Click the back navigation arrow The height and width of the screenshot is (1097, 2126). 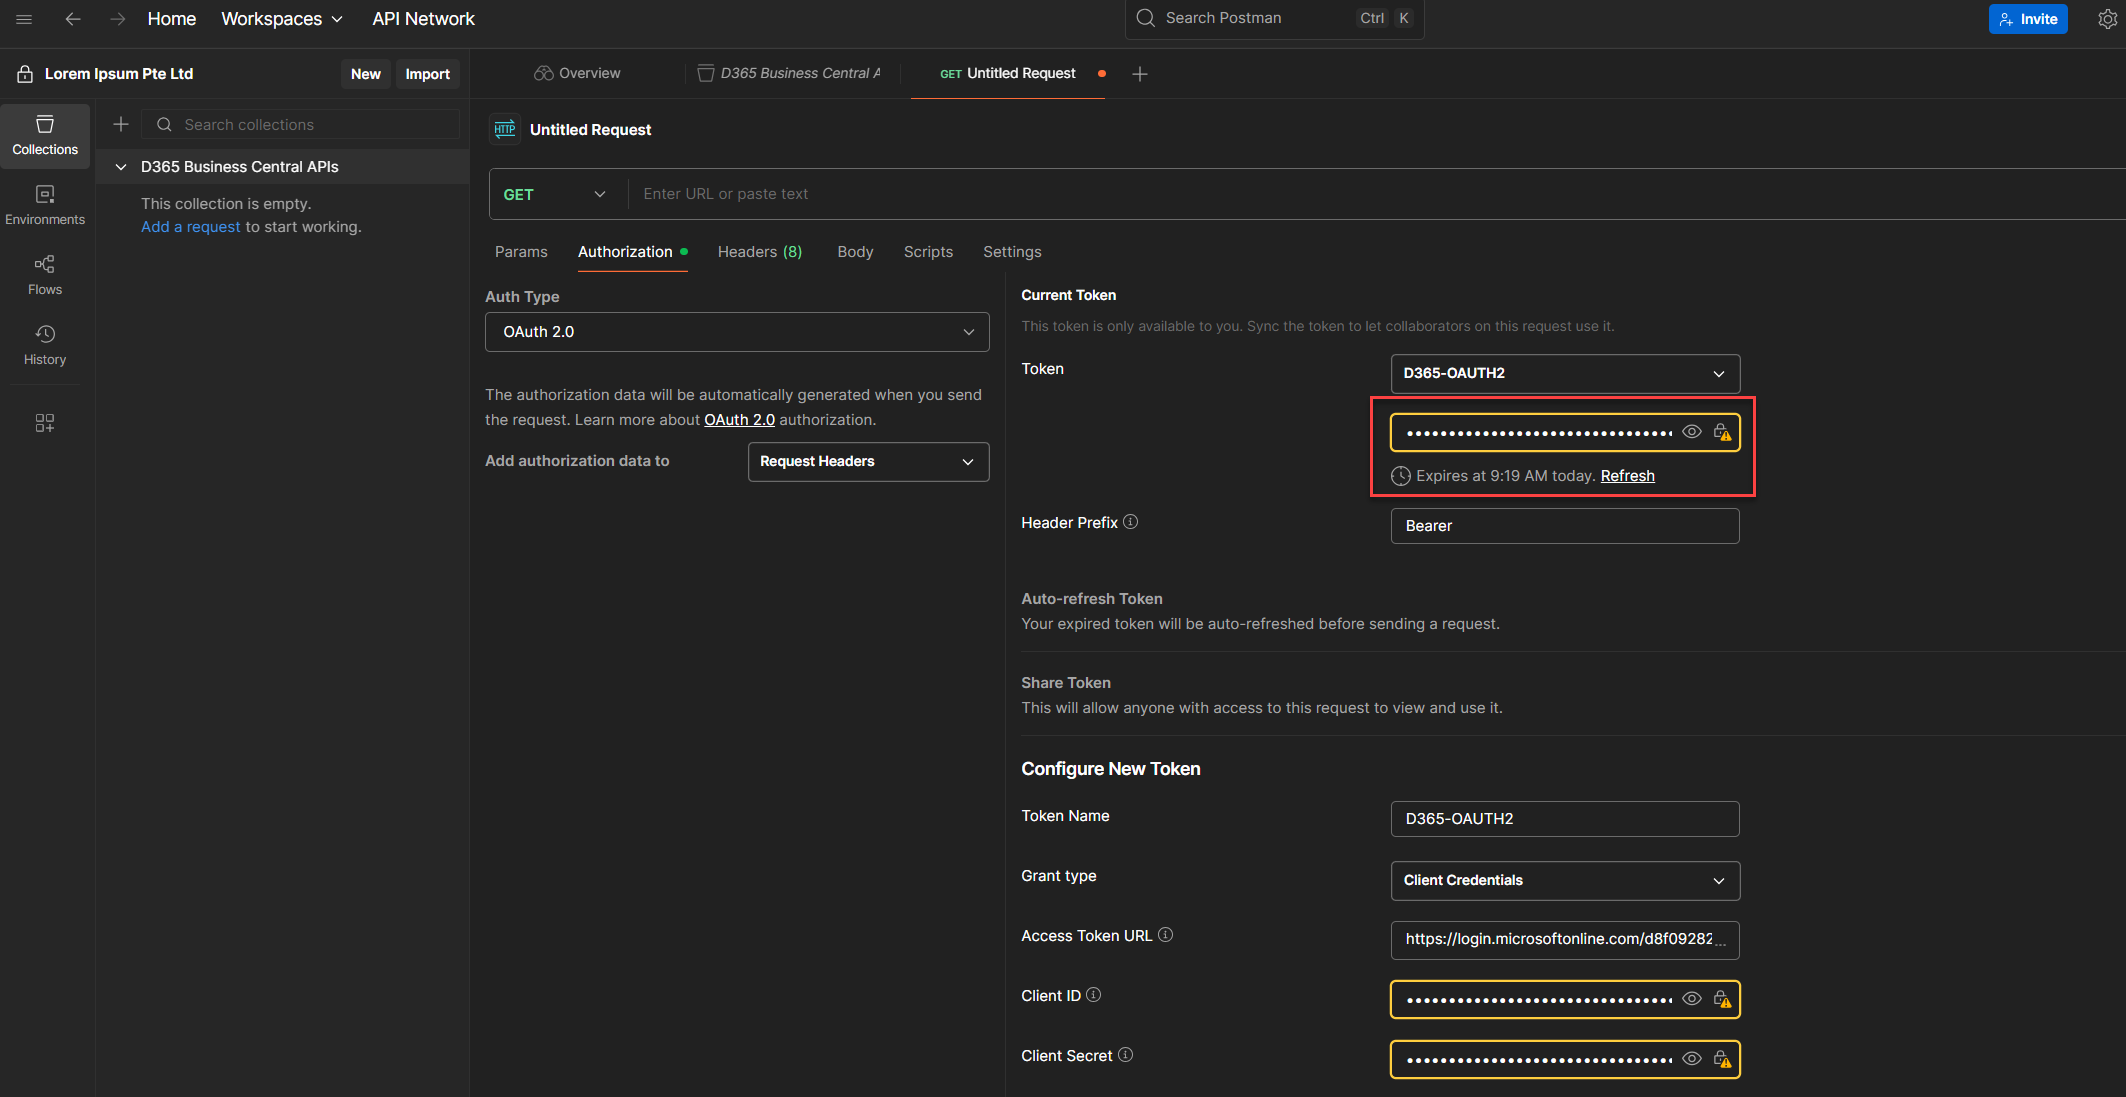coord(72,19)
